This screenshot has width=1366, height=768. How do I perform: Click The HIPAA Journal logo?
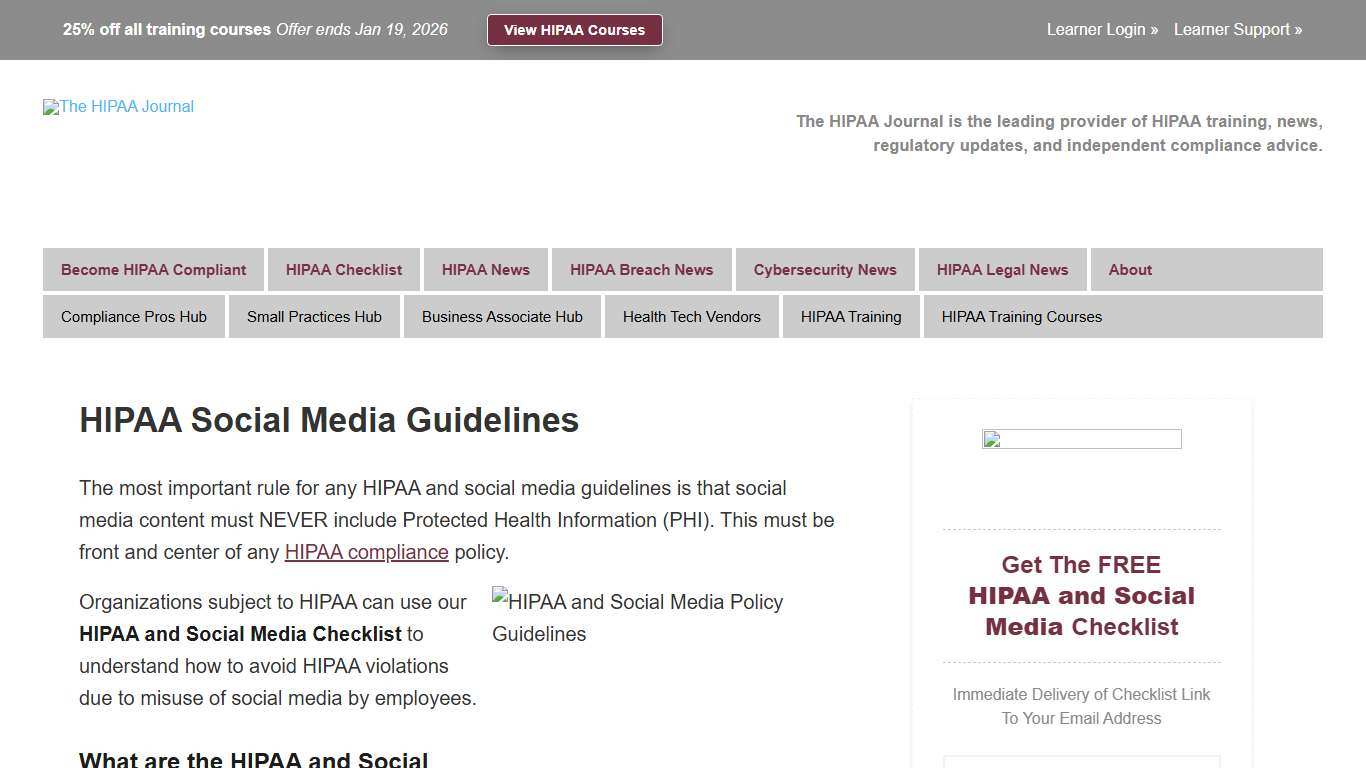coord(117,107)
